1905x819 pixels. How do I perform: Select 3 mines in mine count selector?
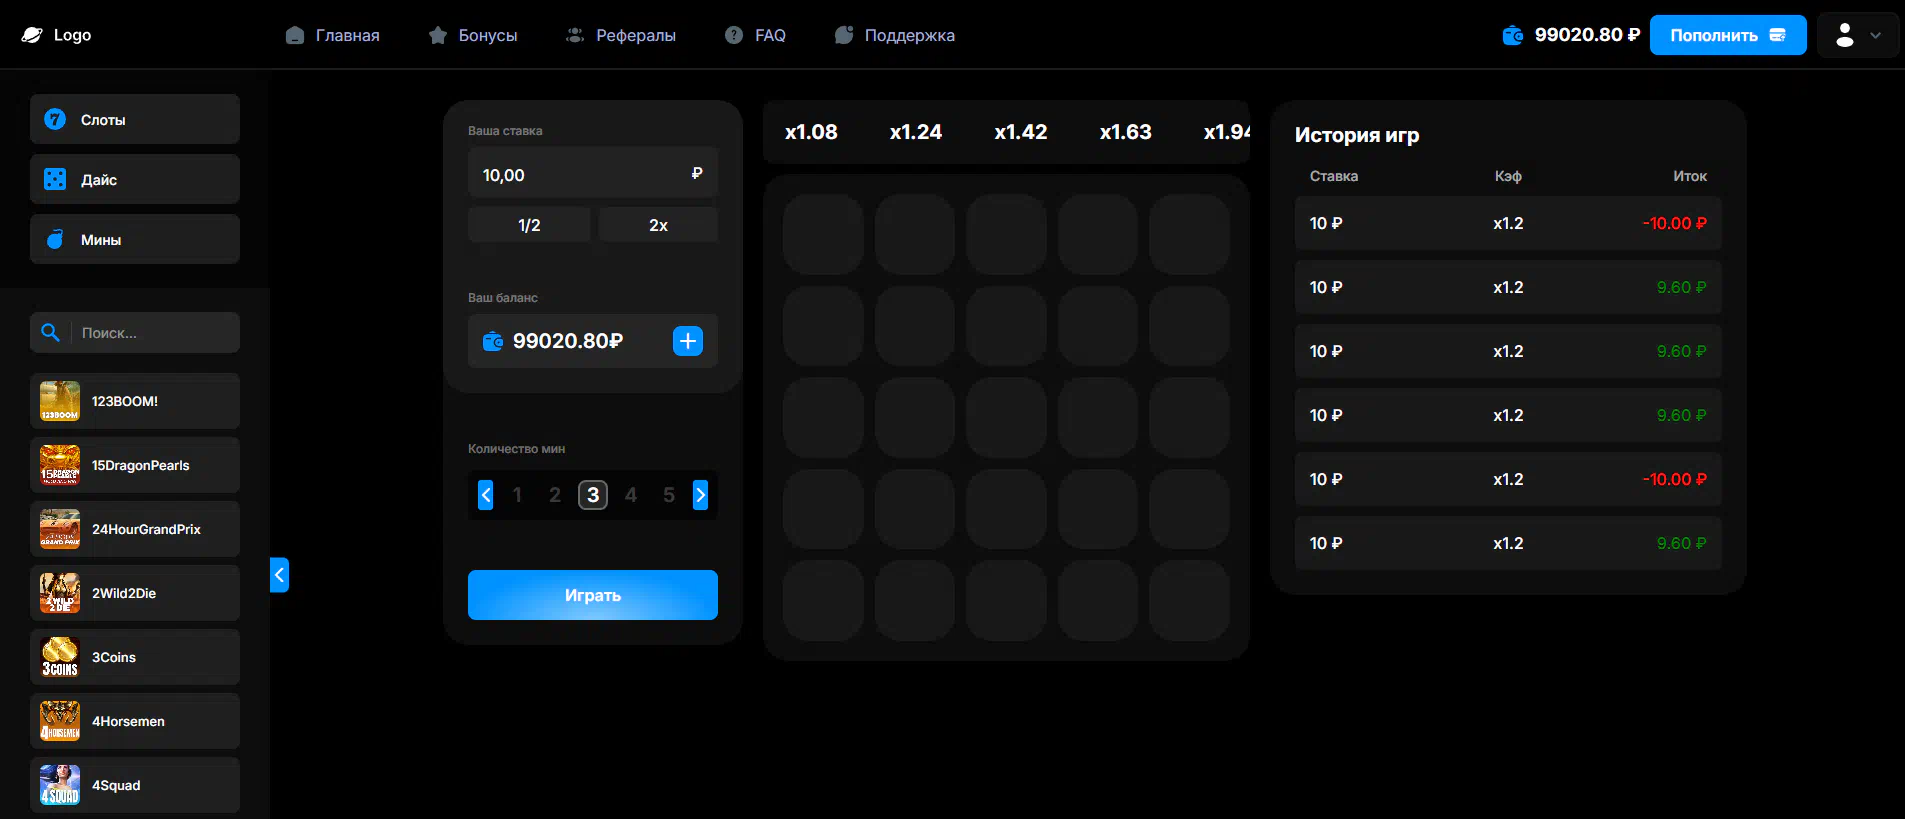click(x=593, y=495)
